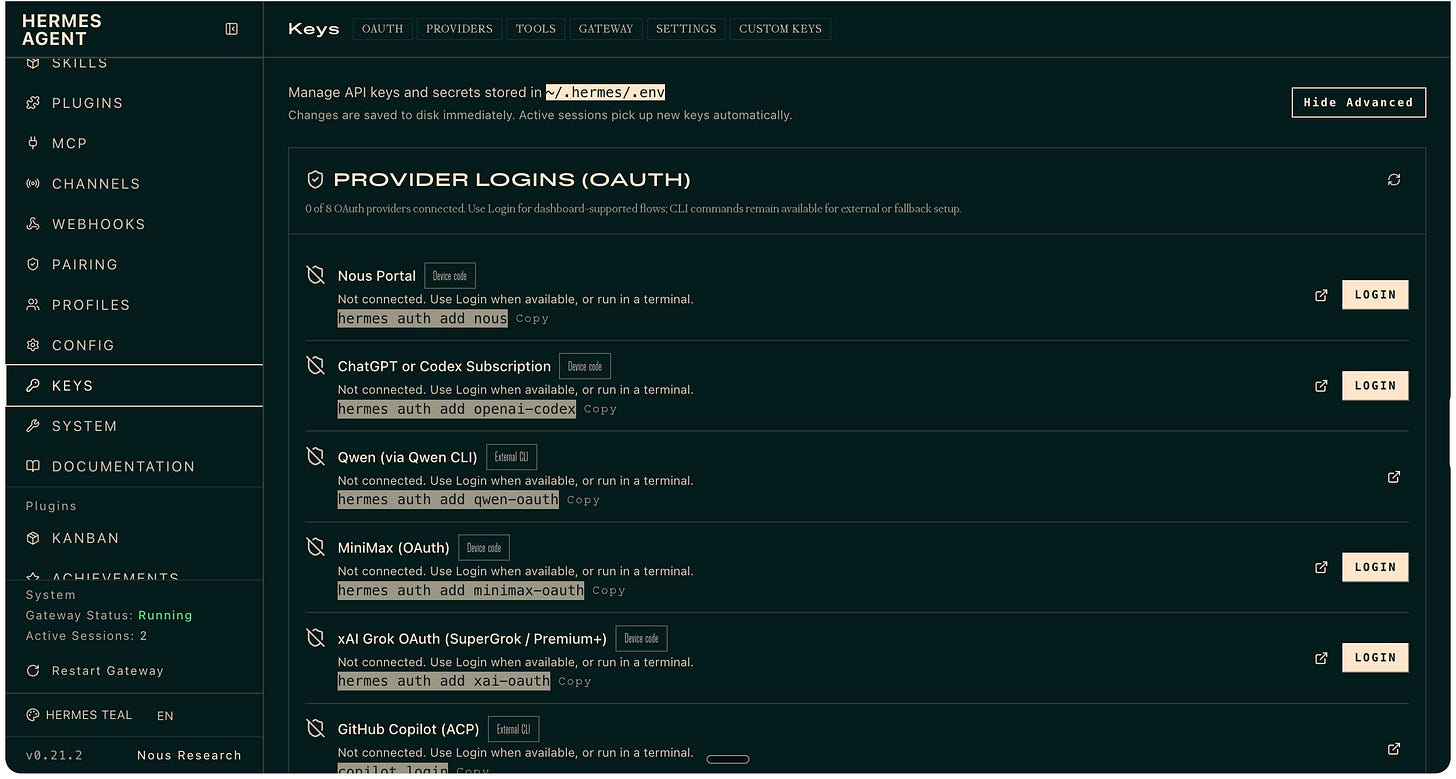Go to Channels in the sidebar
The height and width of the screenshot is (779, 1456).
(135, 184)
